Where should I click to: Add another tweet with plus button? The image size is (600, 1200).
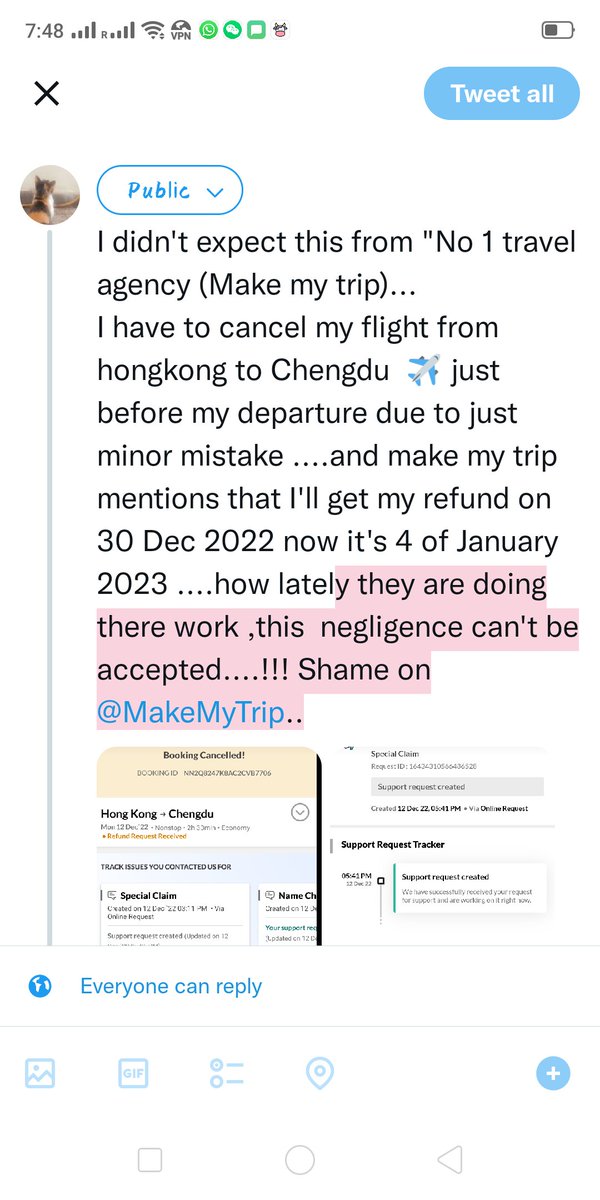553,1074
